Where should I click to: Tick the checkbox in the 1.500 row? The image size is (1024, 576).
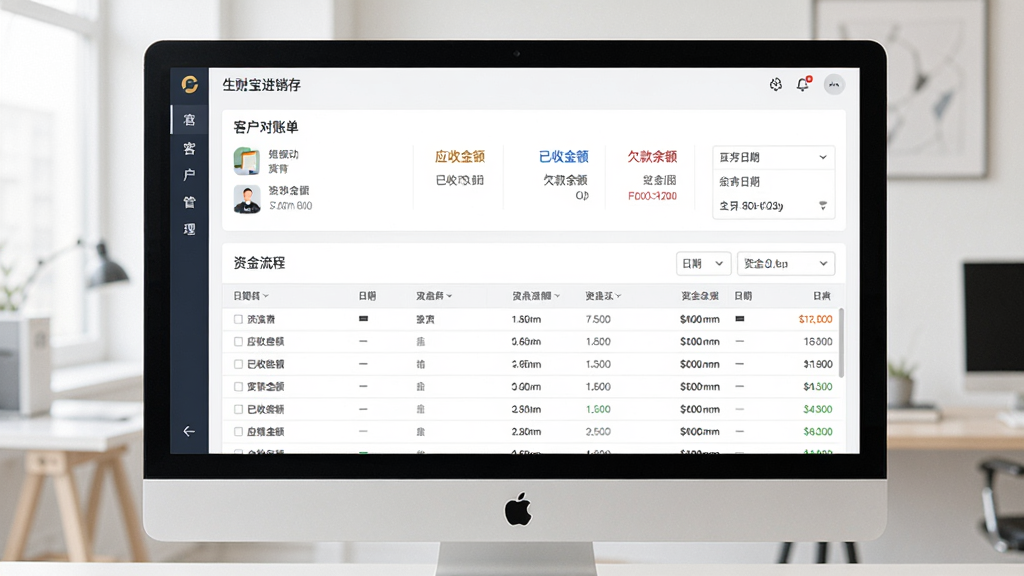(x=238, y=364)
